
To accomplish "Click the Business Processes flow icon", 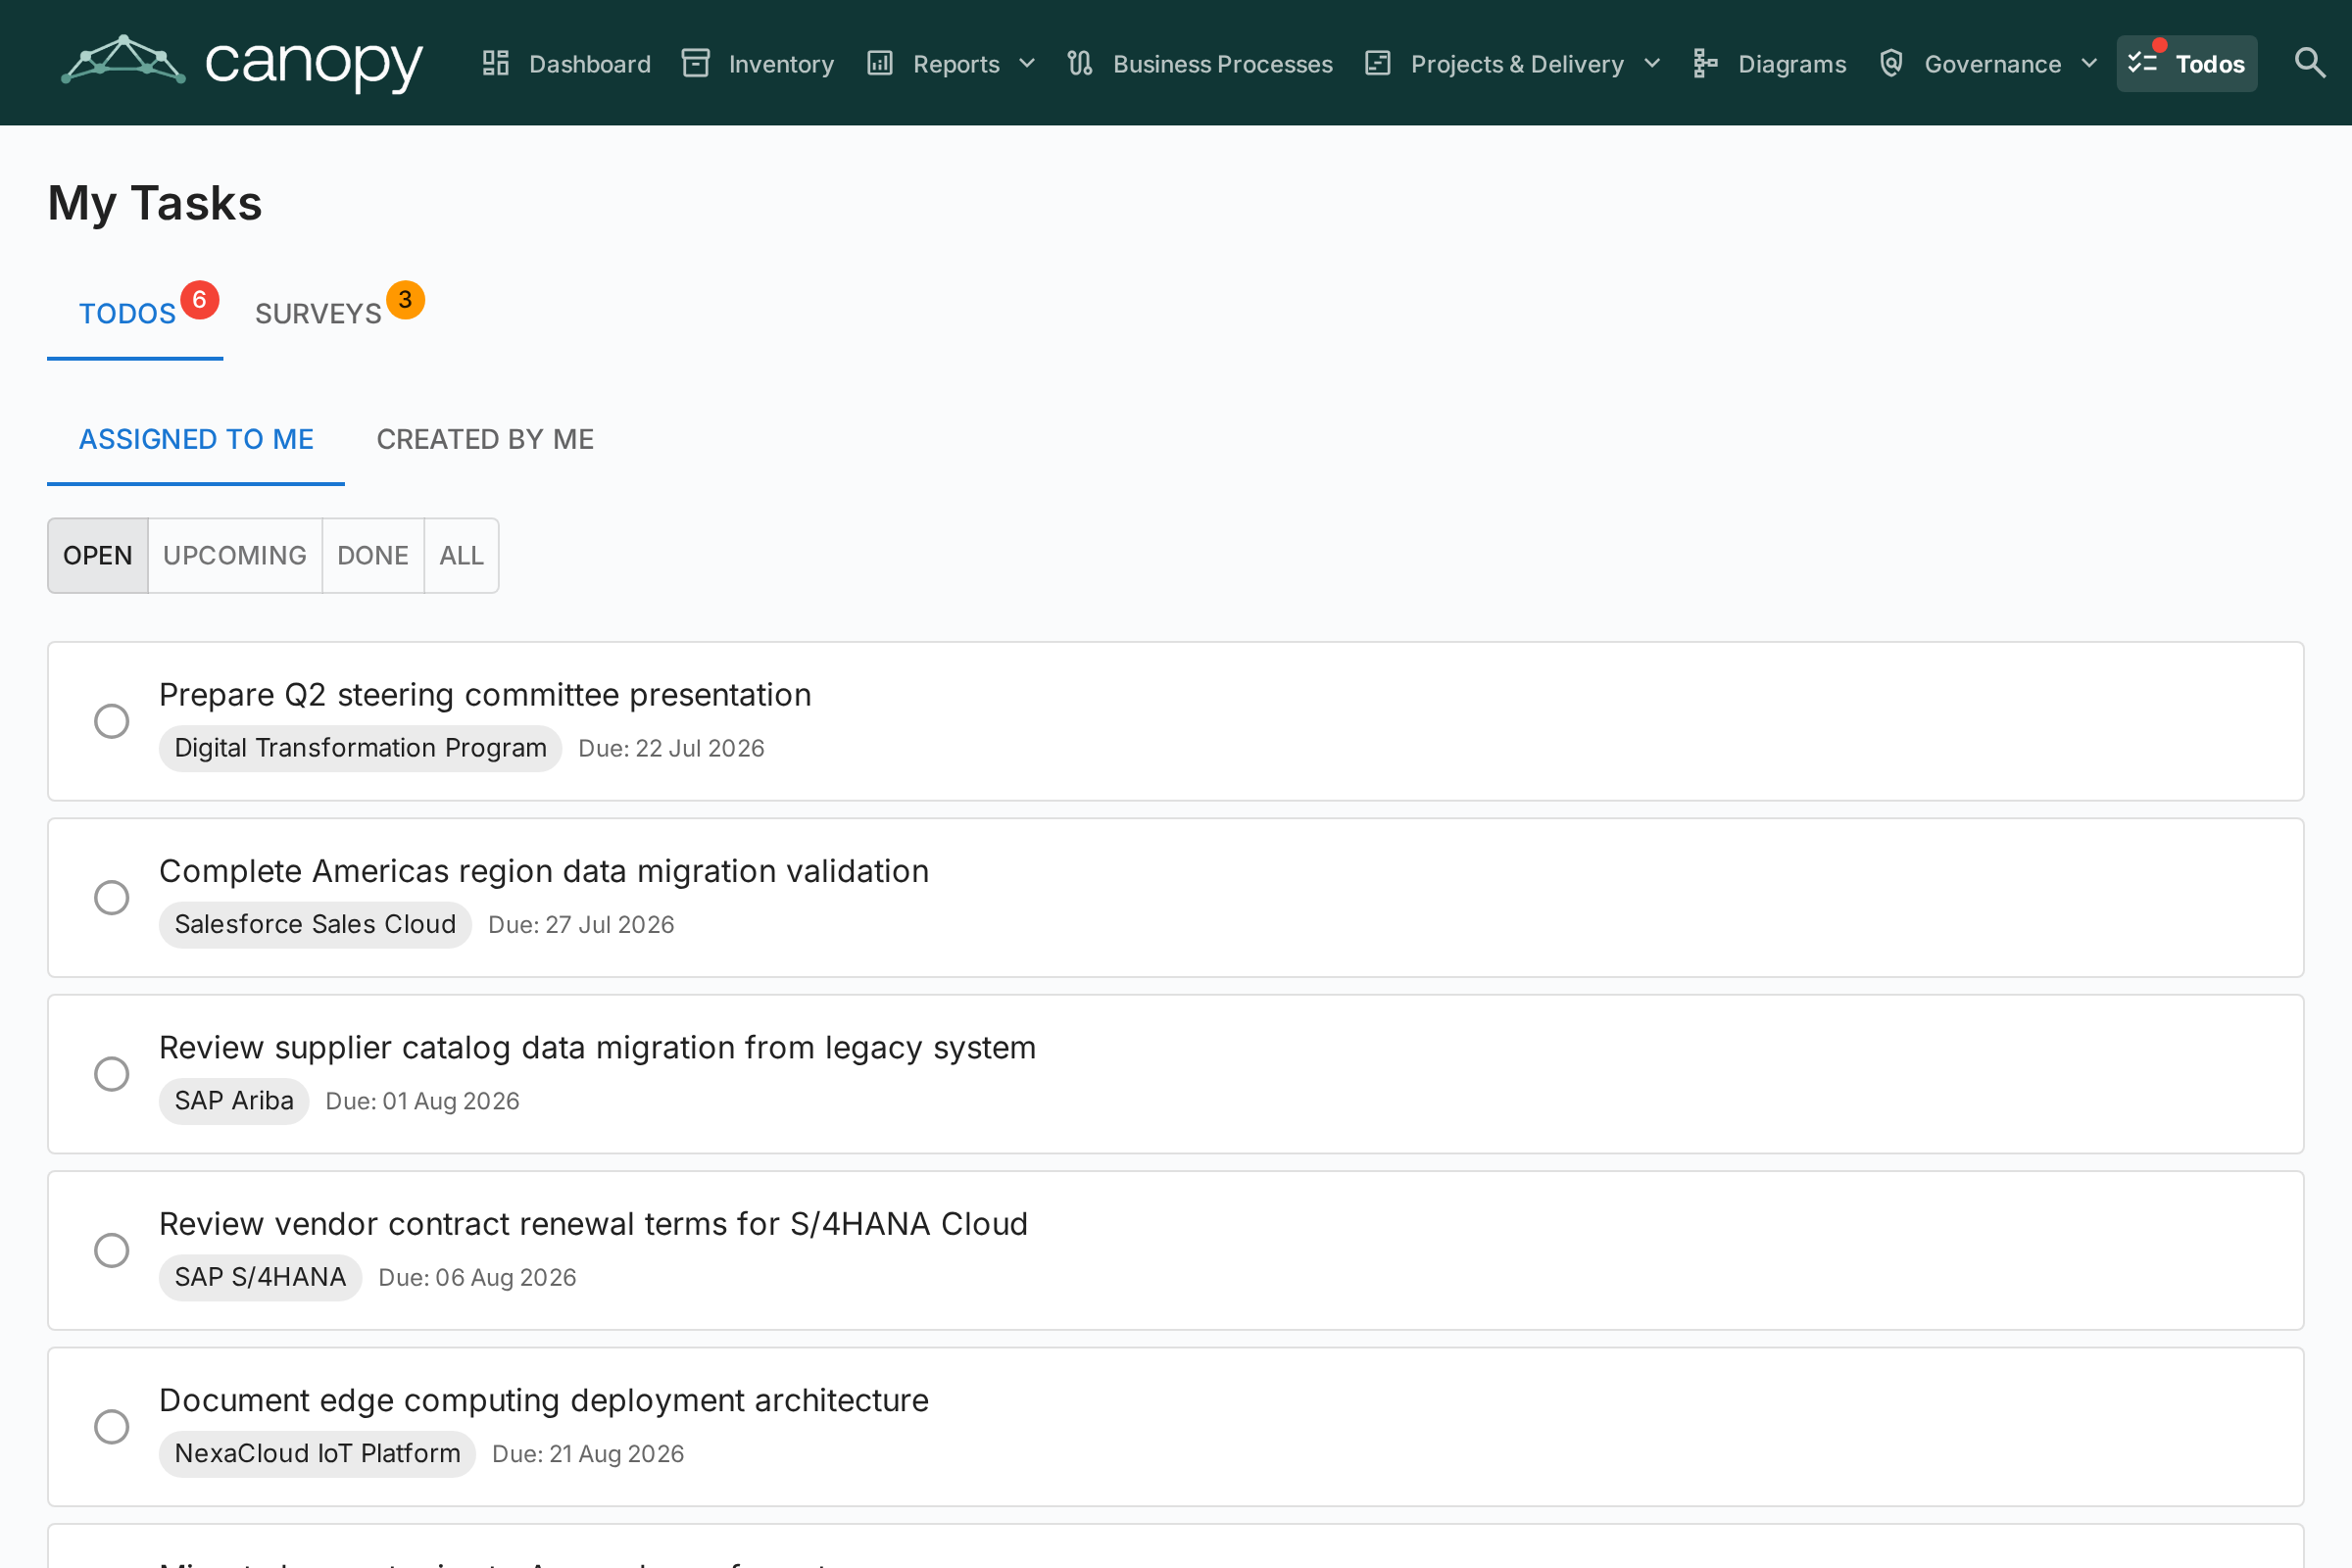I will (1080, 64).
